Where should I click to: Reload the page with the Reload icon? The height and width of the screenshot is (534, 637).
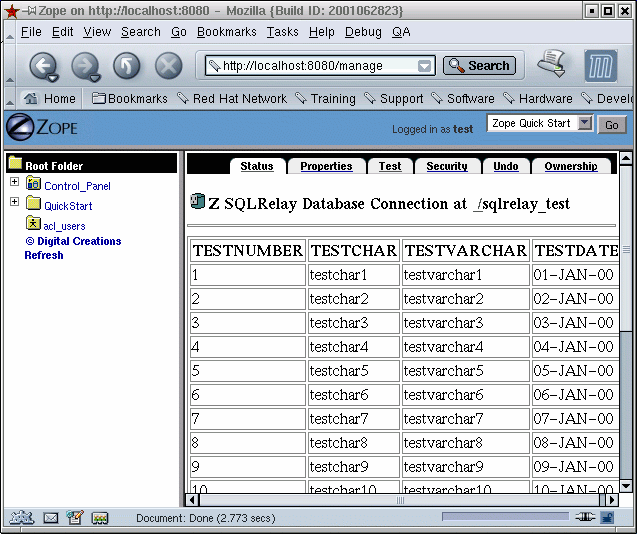127,66
